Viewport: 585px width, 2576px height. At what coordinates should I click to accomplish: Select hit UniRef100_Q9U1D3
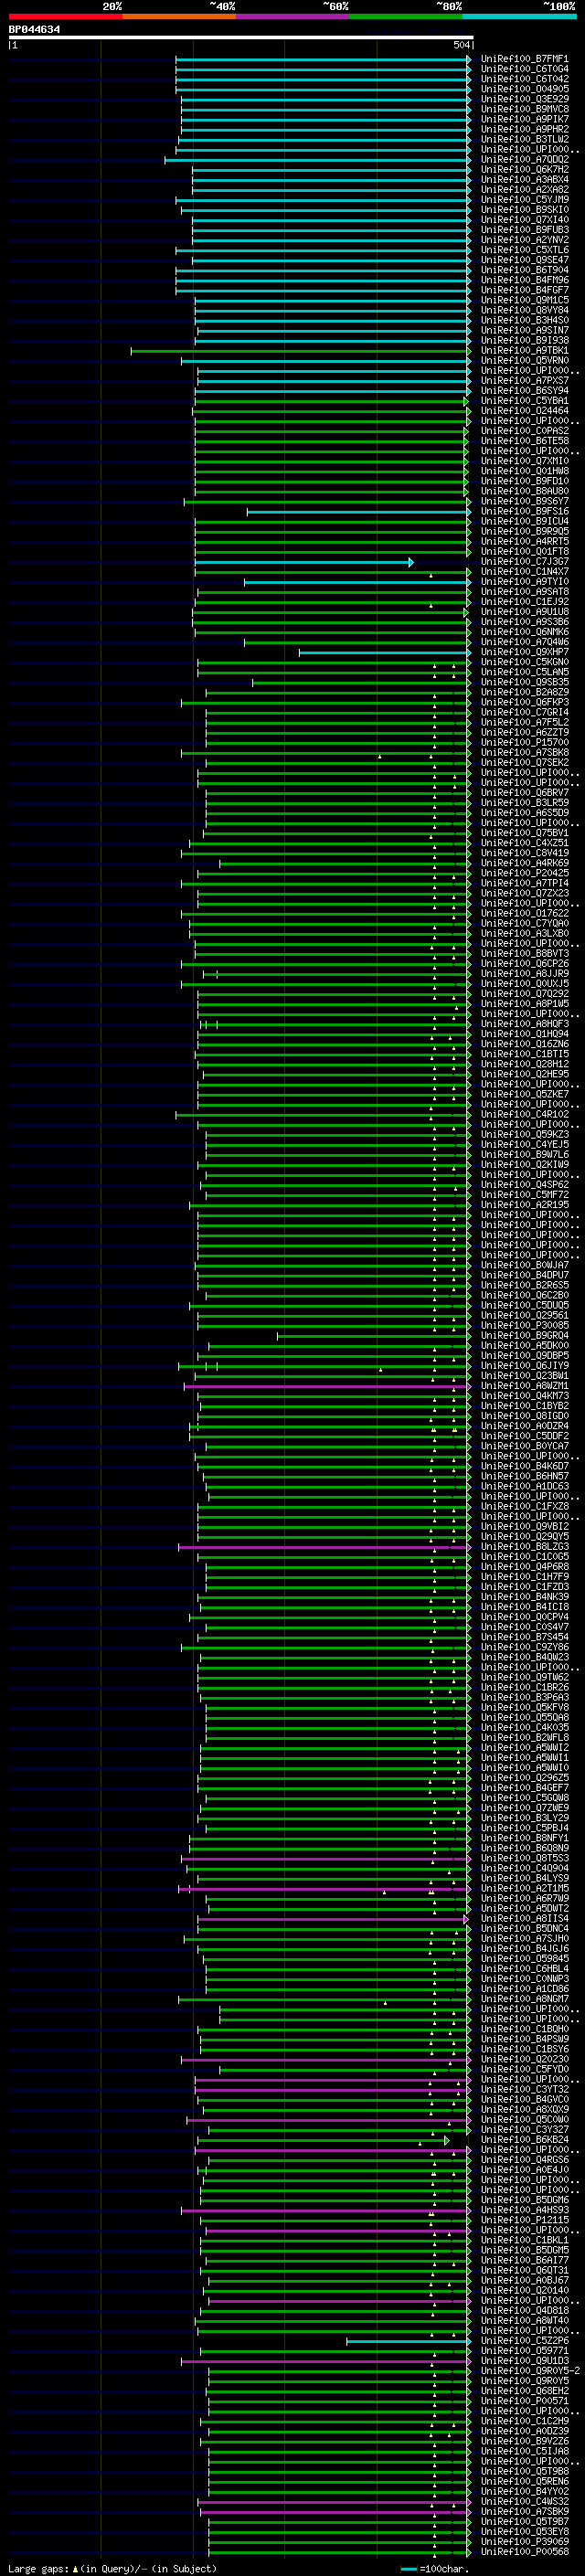click(524, 2361)
